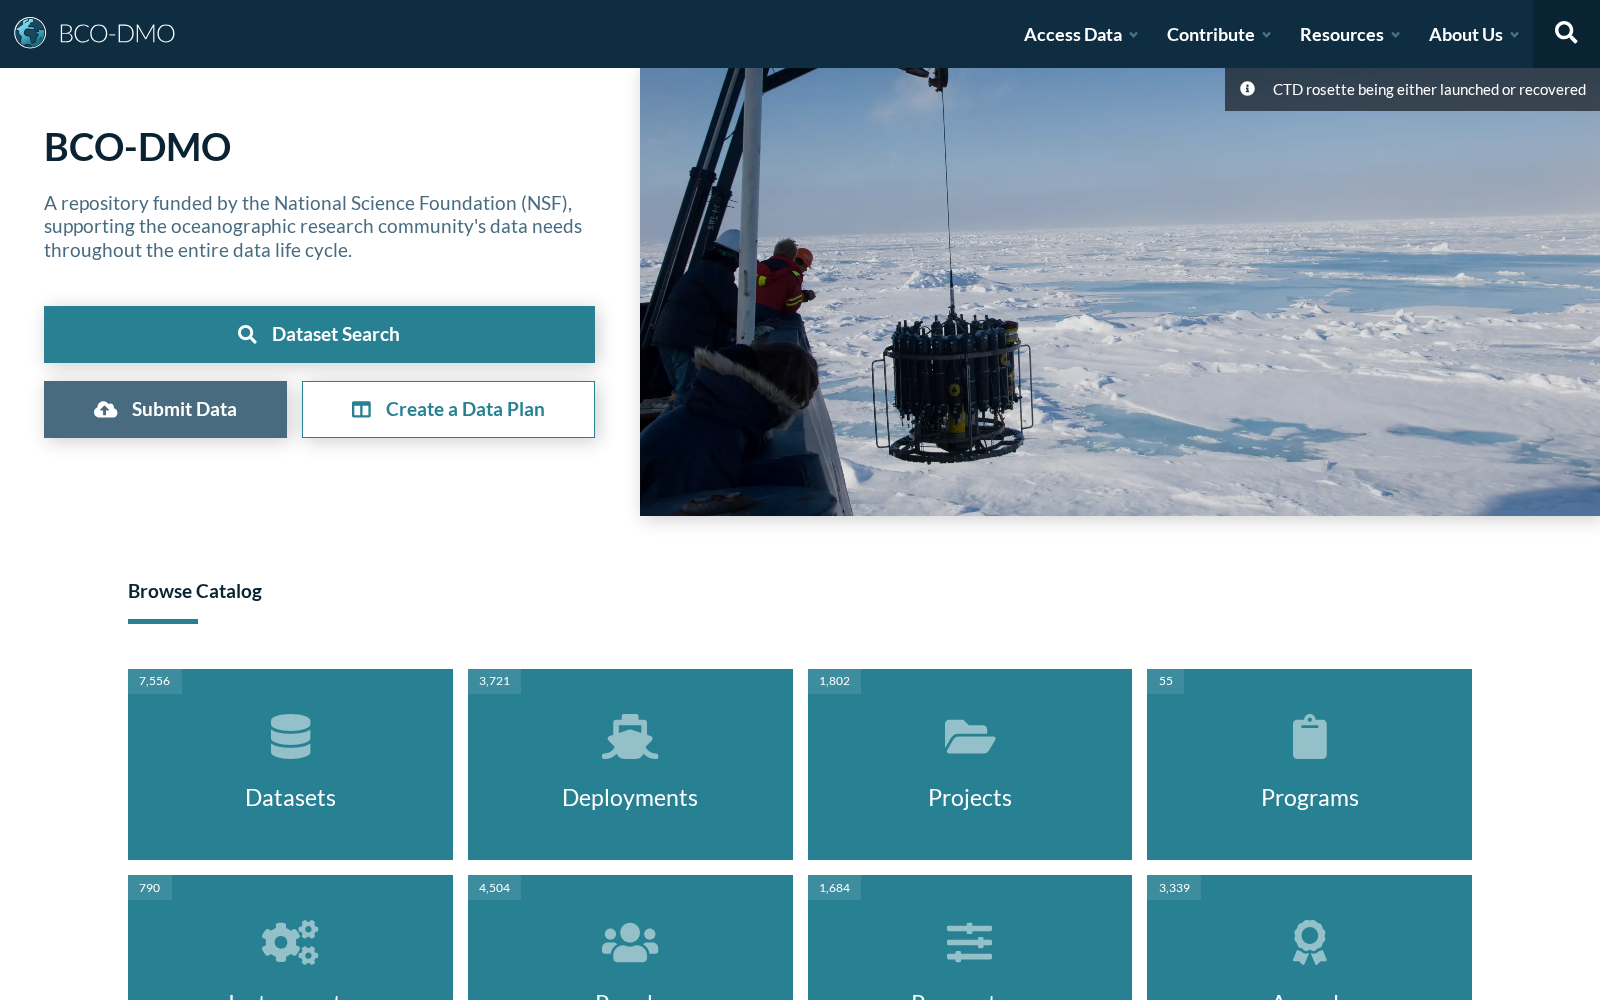Open the Access Data menu
Viewport: 1600px width, 1000px height.
pyautogui.click(x=1073, y=34)
